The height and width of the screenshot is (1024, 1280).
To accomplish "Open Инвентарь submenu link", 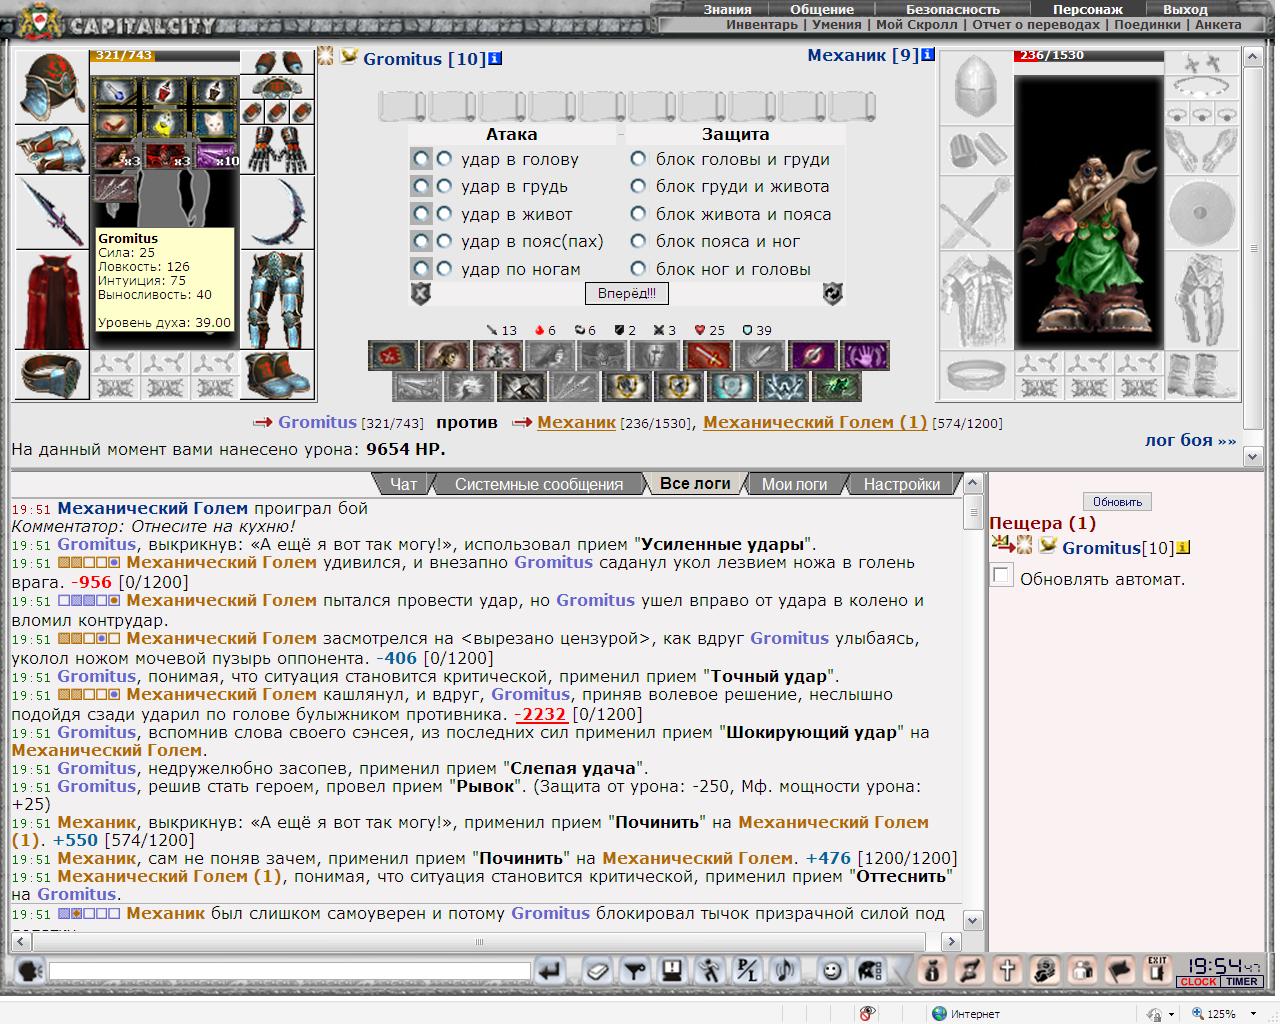I will pyautogui.click(x=762, y=25).
